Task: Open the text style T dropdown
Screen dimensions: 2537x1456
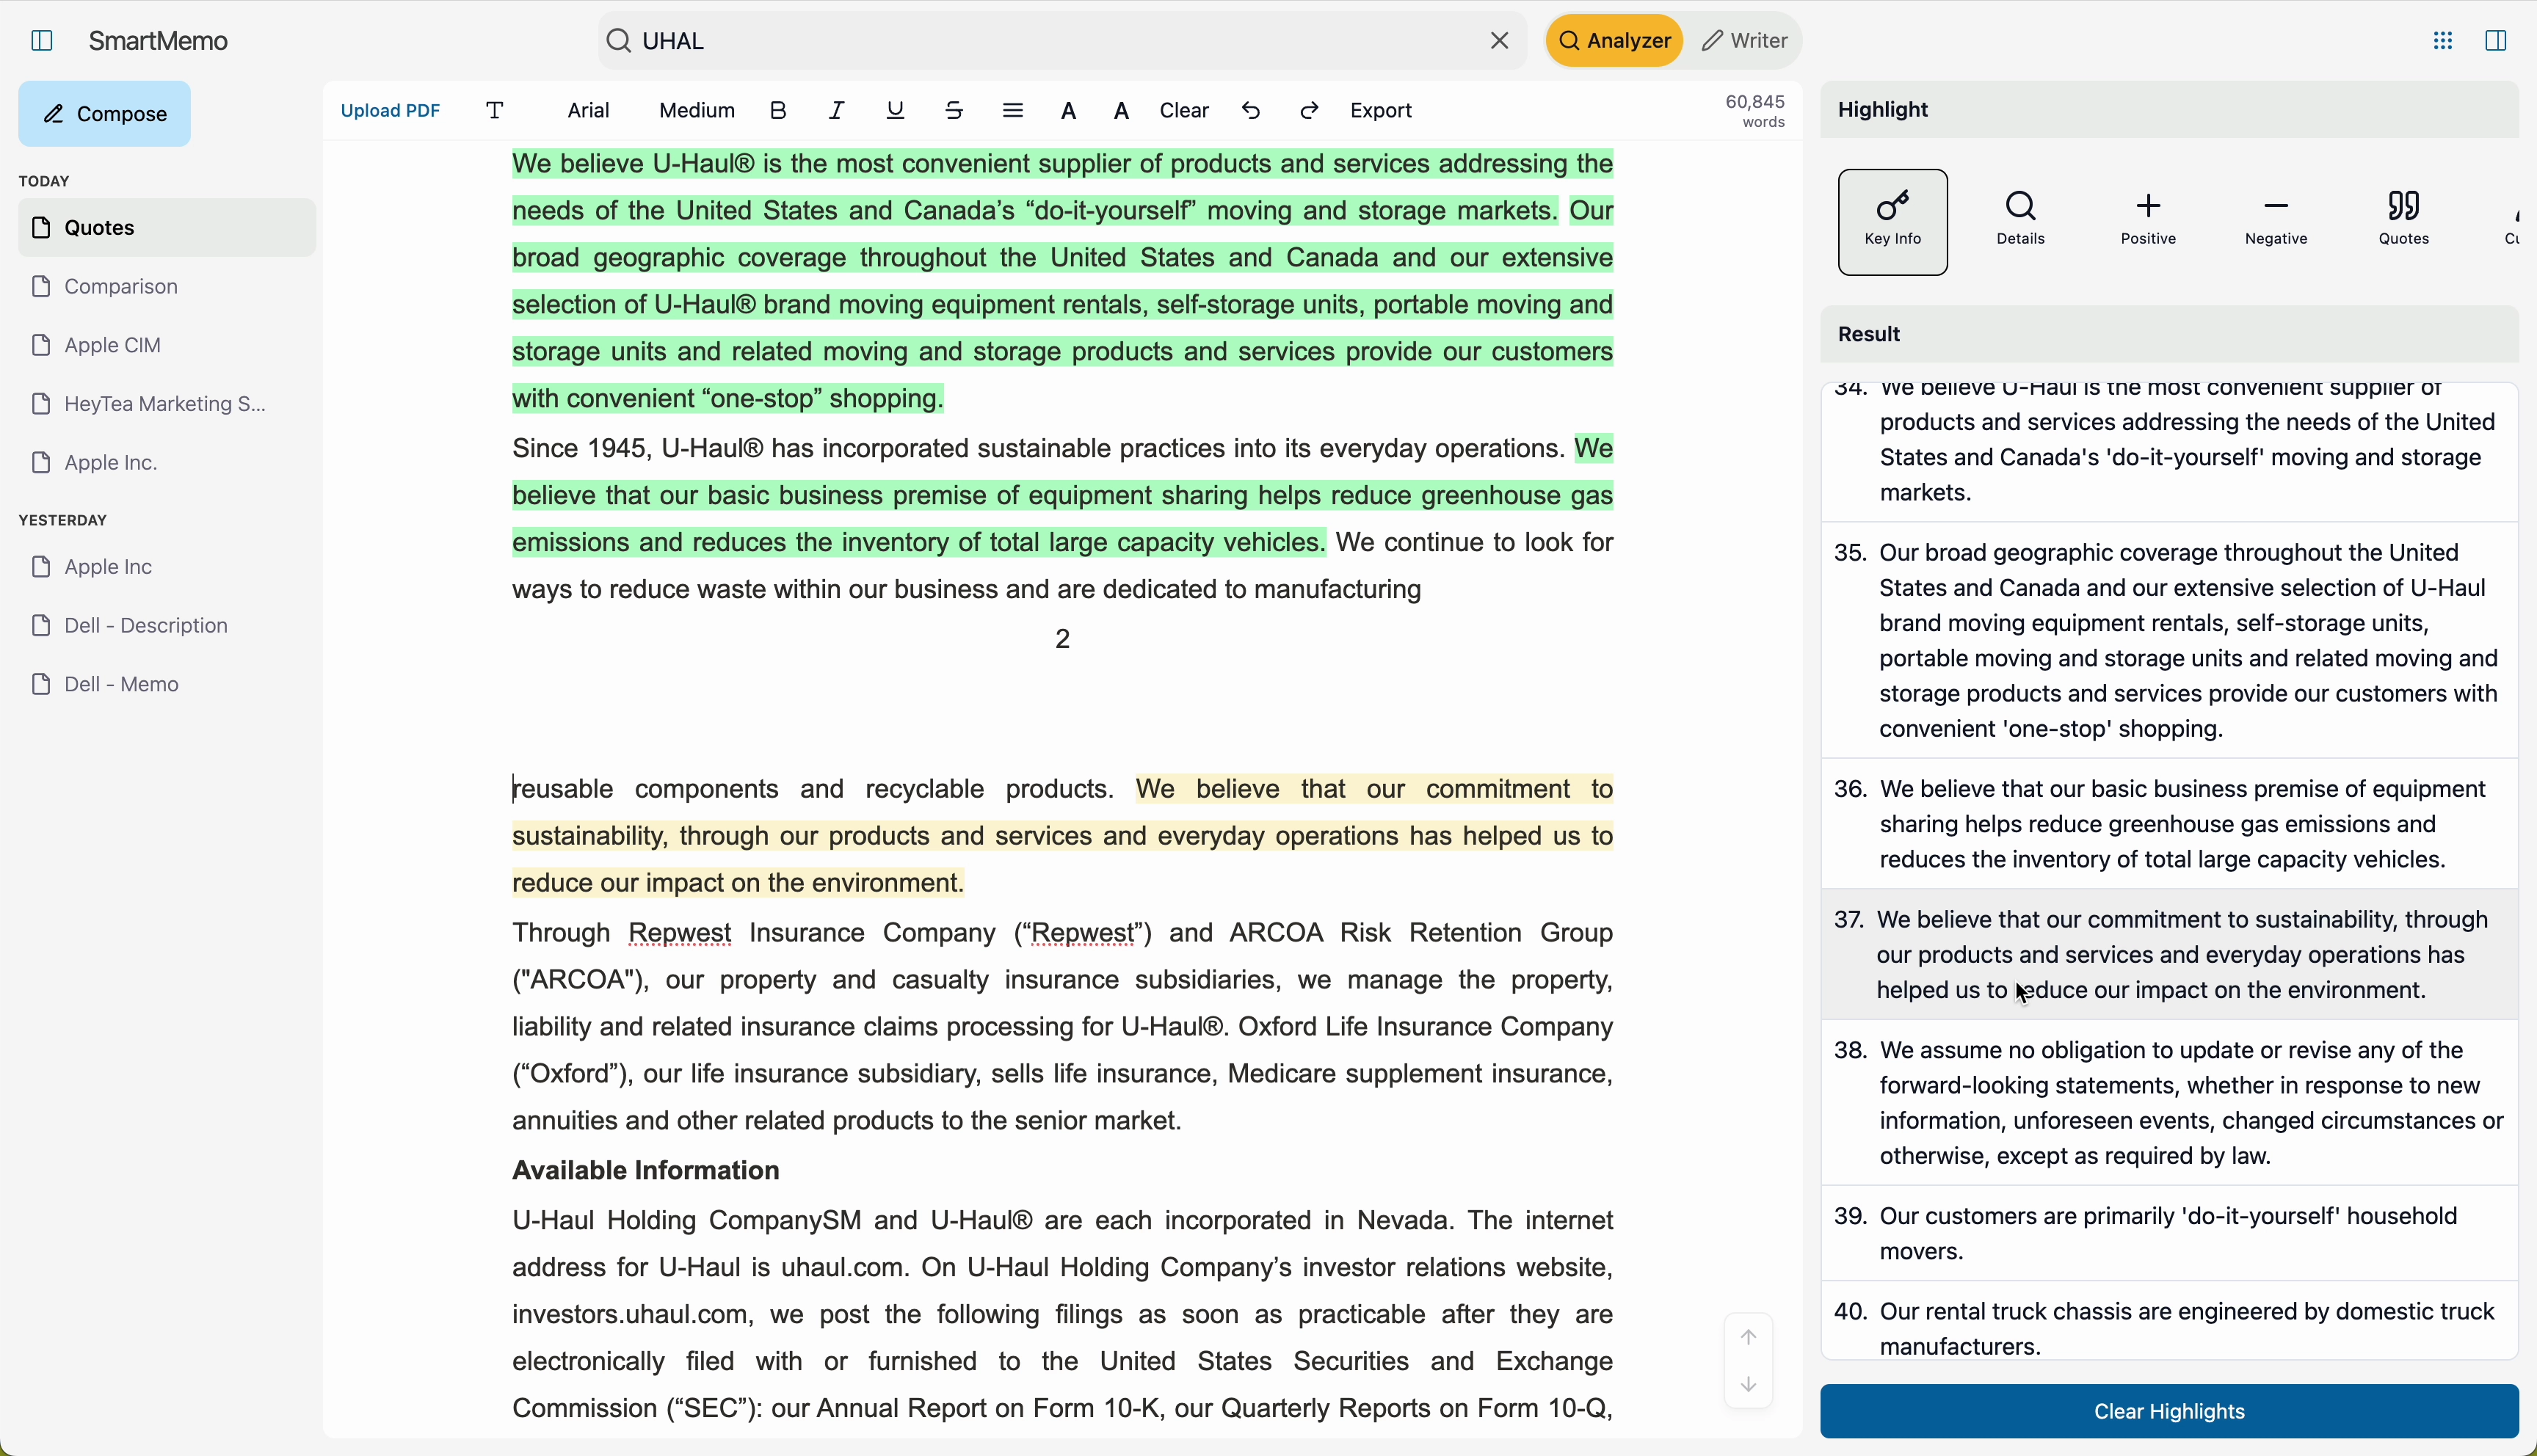Action: pos(496,111)
